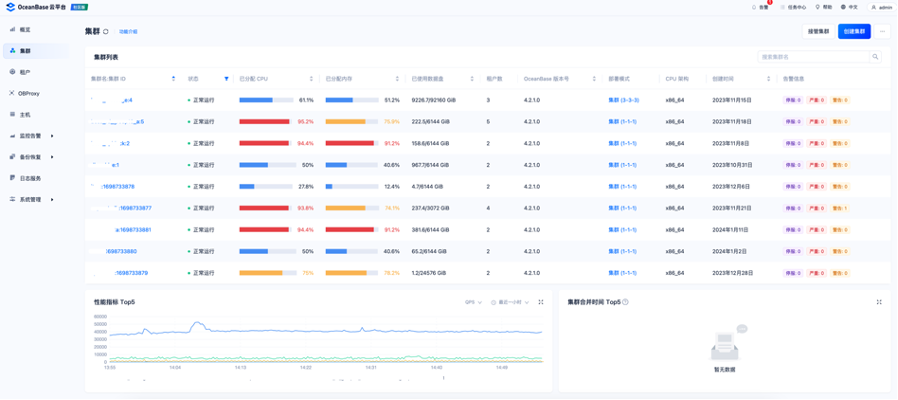Screen dimensions: 898x400
Task: Expand the 集群合并时间 Top5 panel fullscreen
Action: pyautogui.click(x=879, y=302)
